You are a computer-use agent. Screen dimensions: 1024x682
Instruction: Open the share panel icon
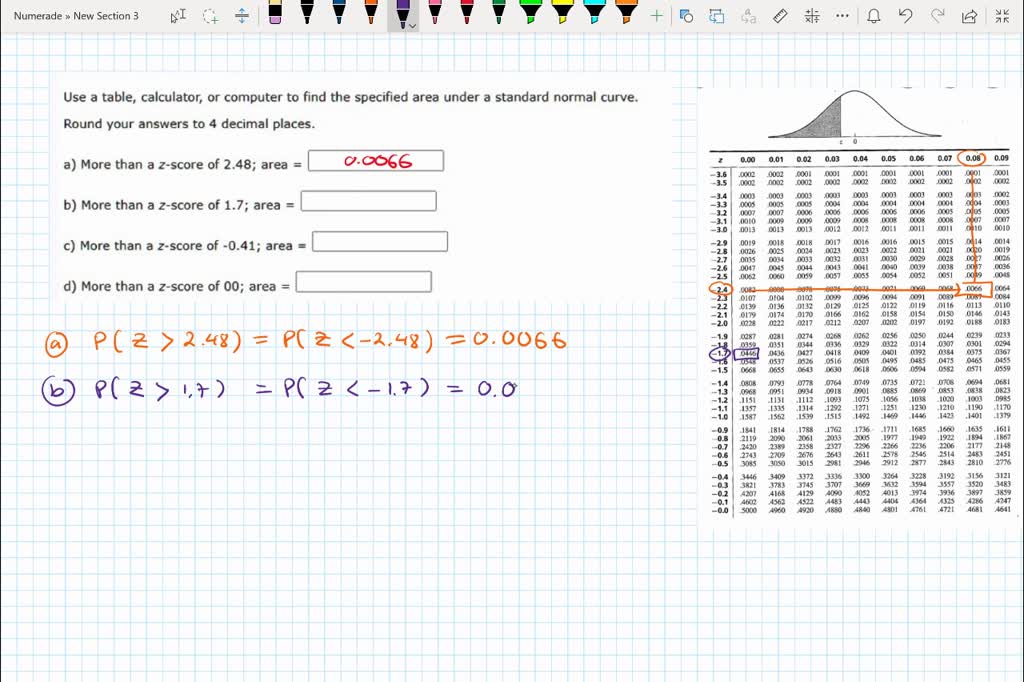point(968,15)
